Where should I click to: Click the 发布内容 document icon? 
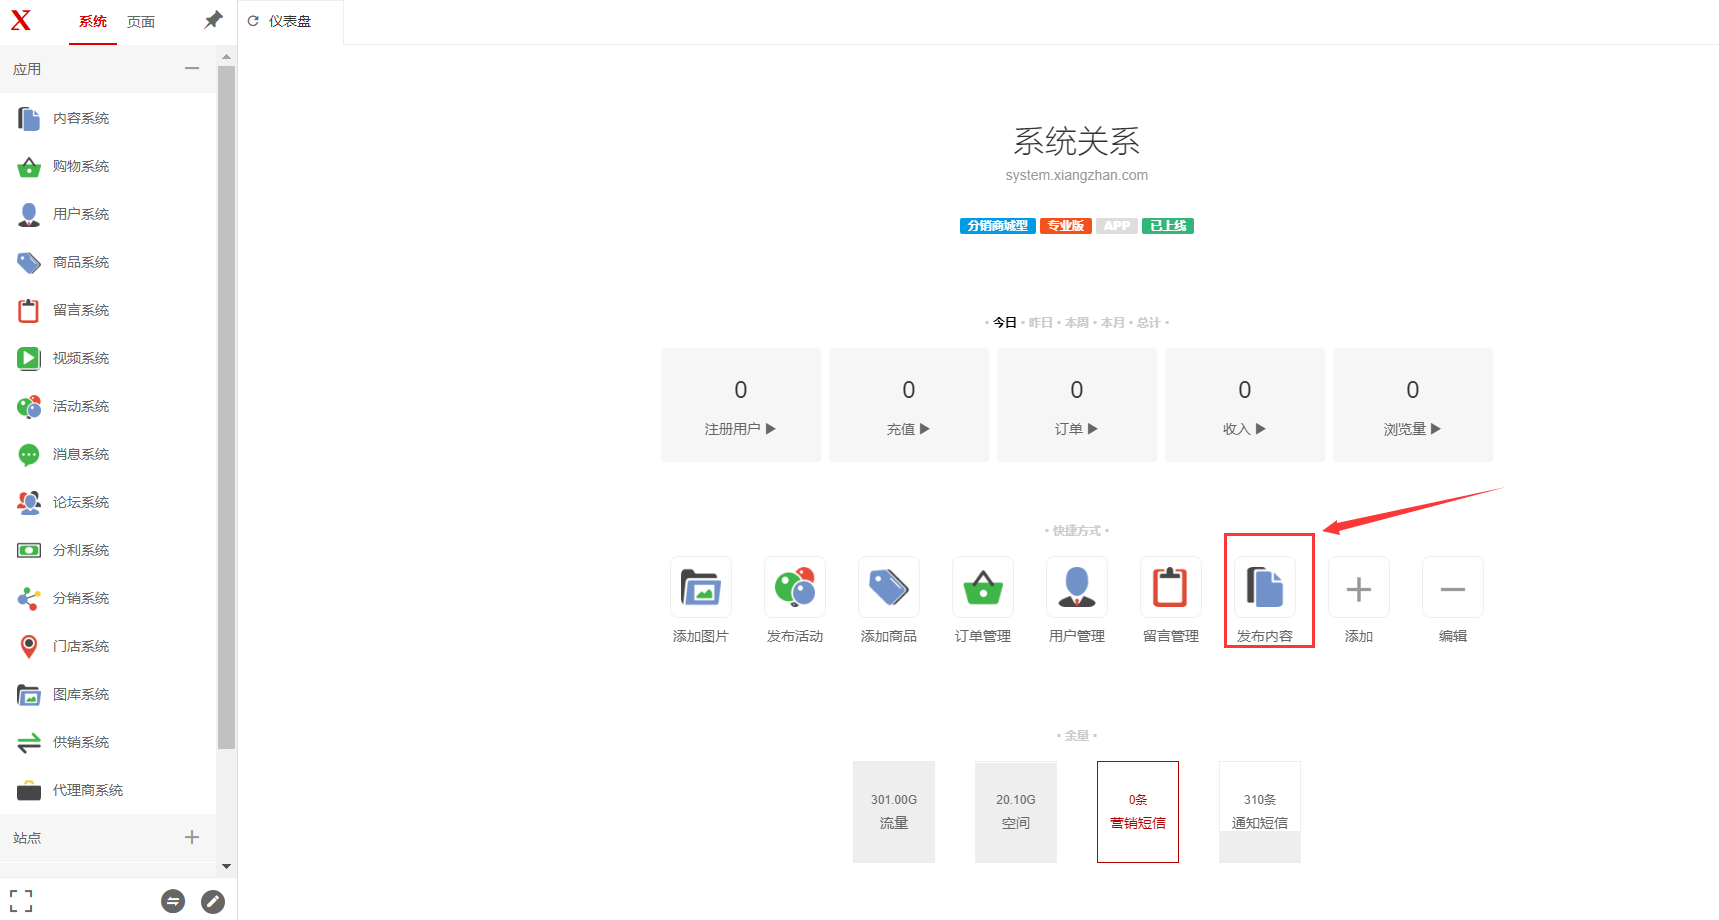pyautogui.click(x=1264, y=588)
